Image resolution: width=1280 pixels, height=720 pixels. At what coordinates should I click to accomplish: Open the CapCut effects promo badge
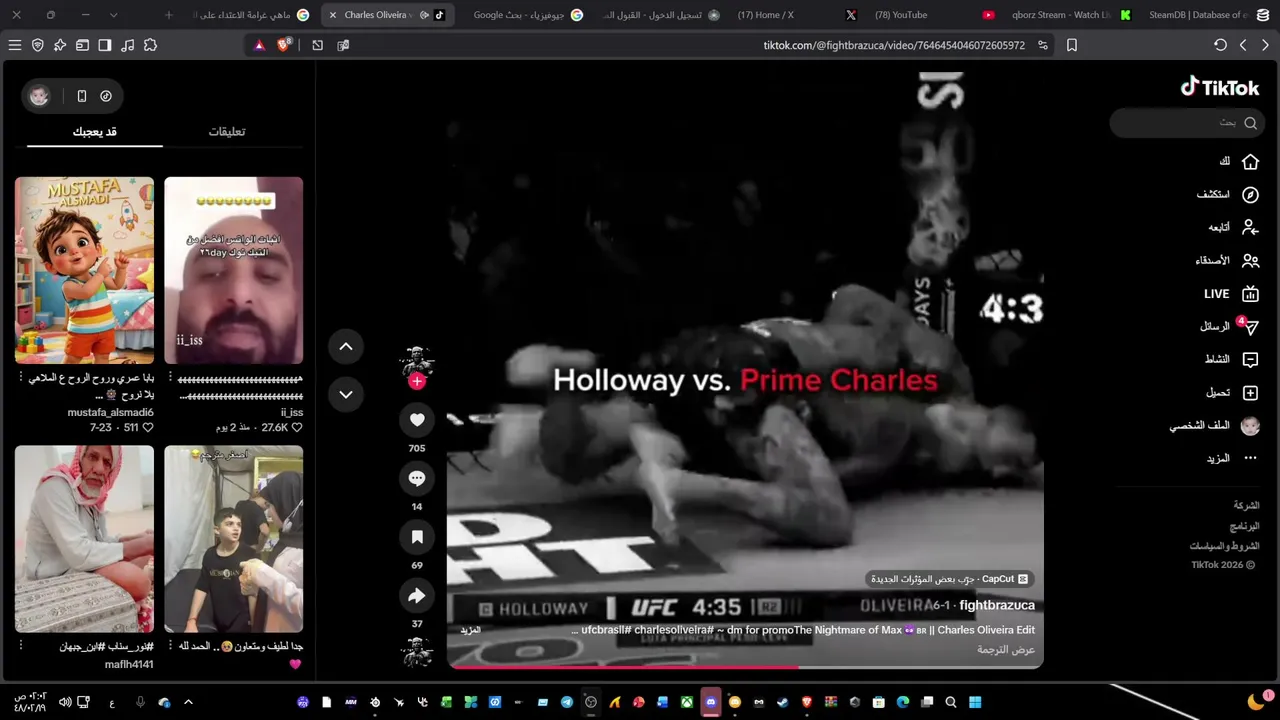[x=950, y=579]
